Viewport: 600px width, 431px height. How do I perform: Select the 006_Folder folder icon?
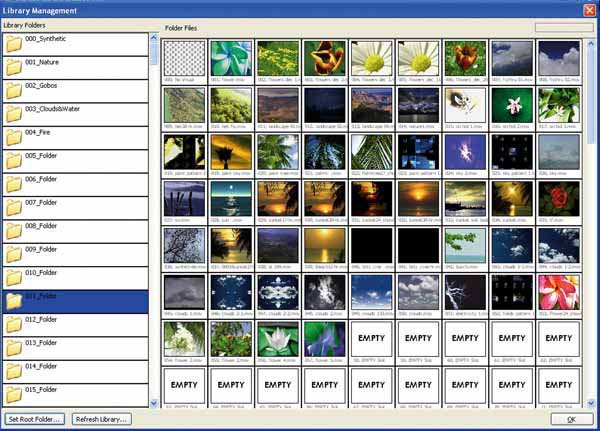point(14,184)
